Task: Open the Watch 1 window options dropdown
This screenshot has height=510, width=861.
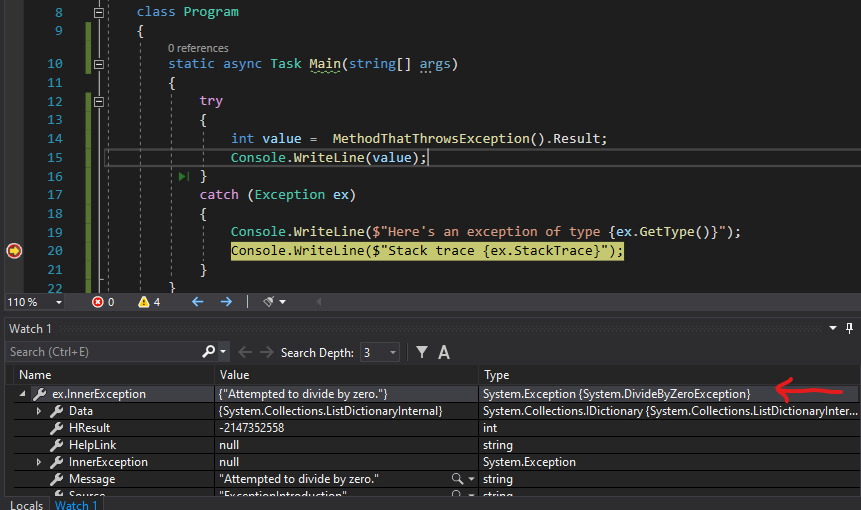Action: pyautogui.click(x=832, y=328)
